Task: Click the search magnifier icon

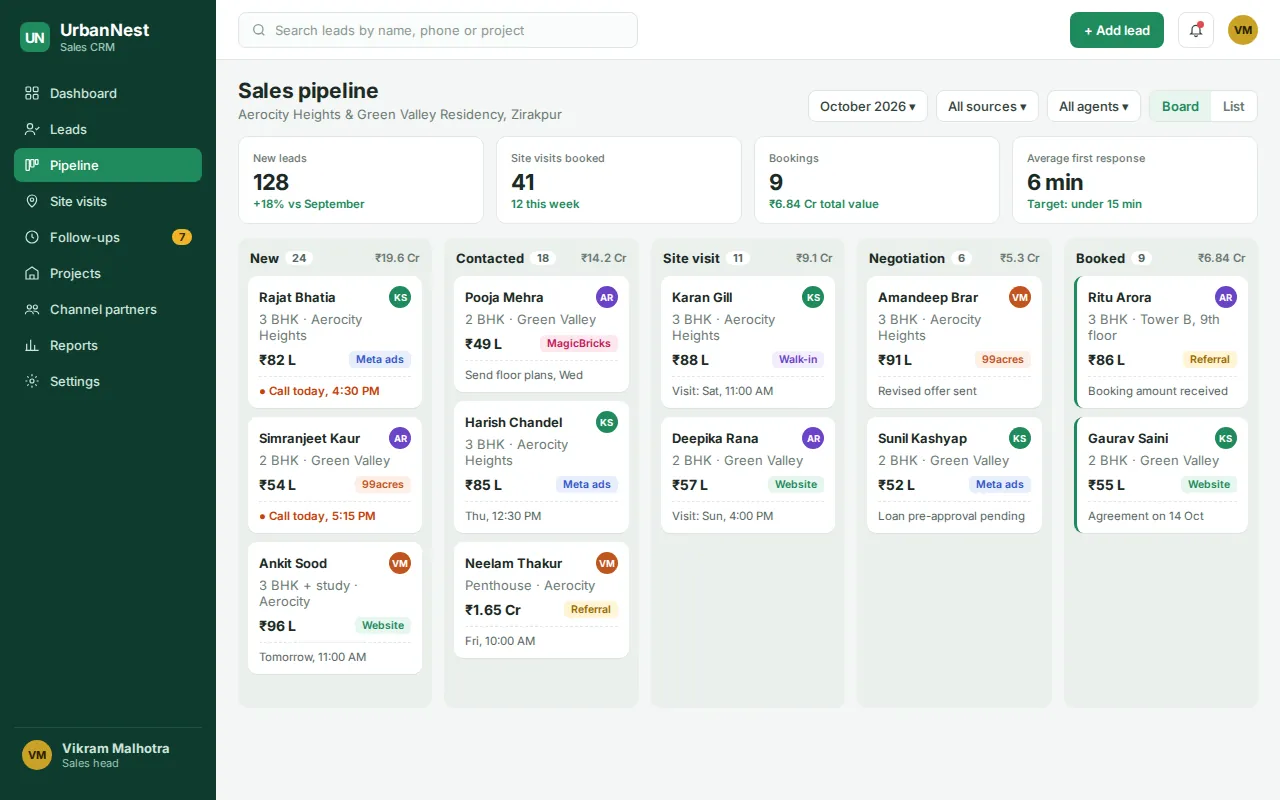Action: pos(259,30)
